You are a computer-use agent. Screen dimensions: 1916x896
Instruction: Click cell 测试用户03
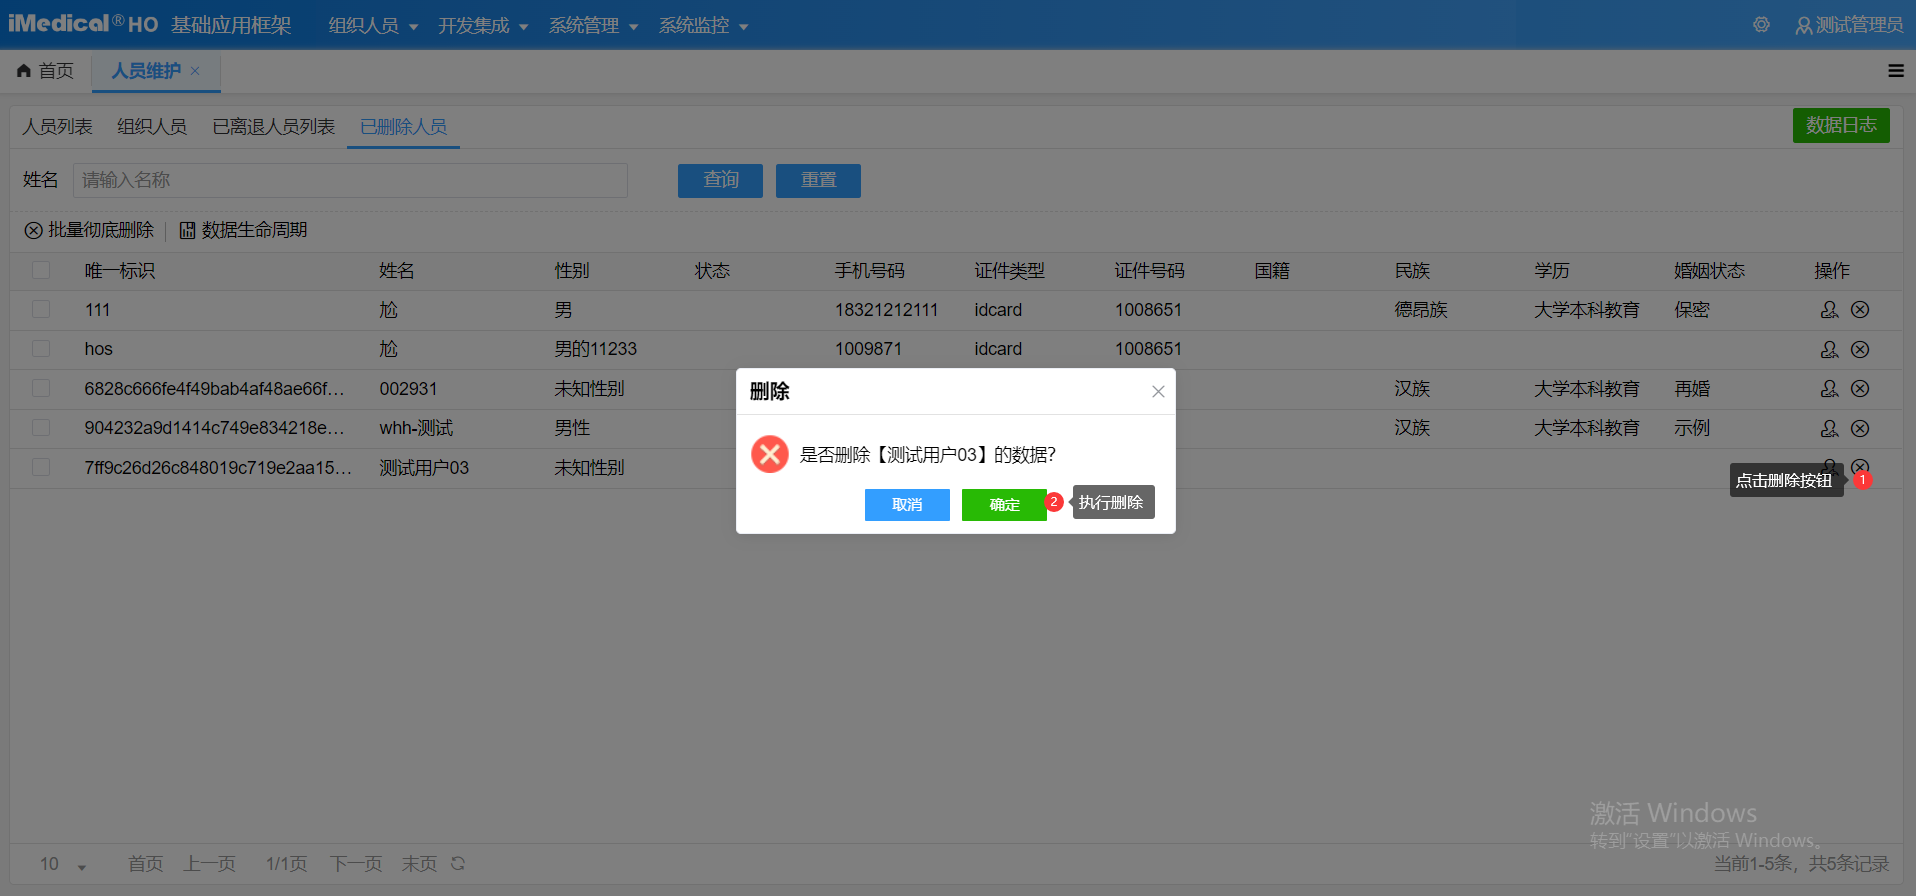pyautogui.click(x=424, y=468)
